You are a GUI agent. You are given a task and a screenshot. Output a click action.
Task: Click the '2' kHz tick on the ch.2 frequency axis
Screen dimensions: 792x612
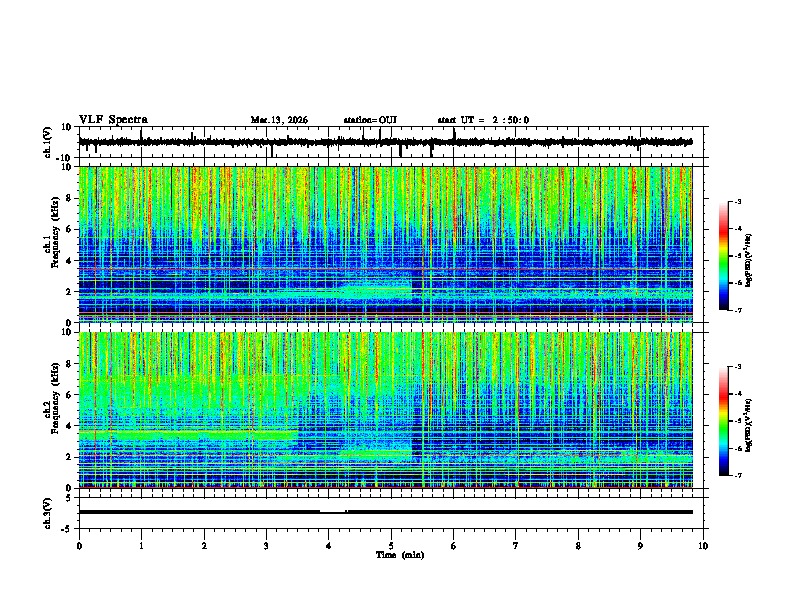click(x=69, y=457)
